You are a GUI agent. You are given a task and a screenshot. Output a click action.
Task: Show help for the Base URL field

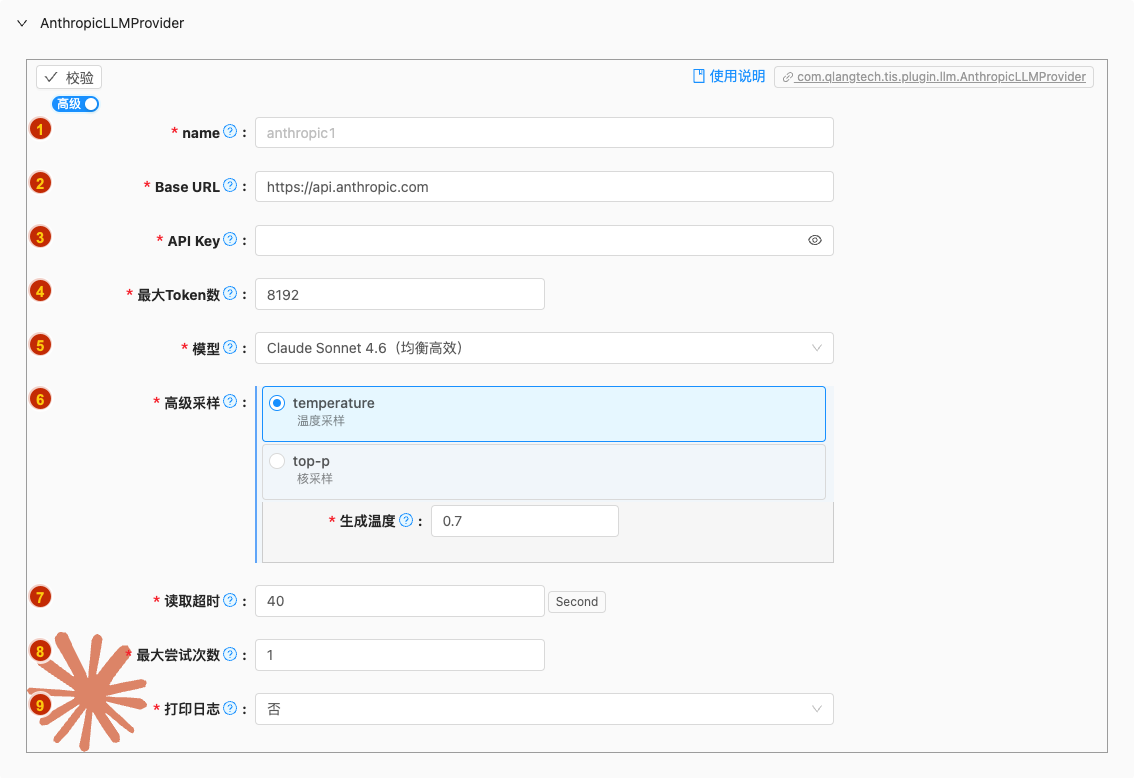click(230, 186)
